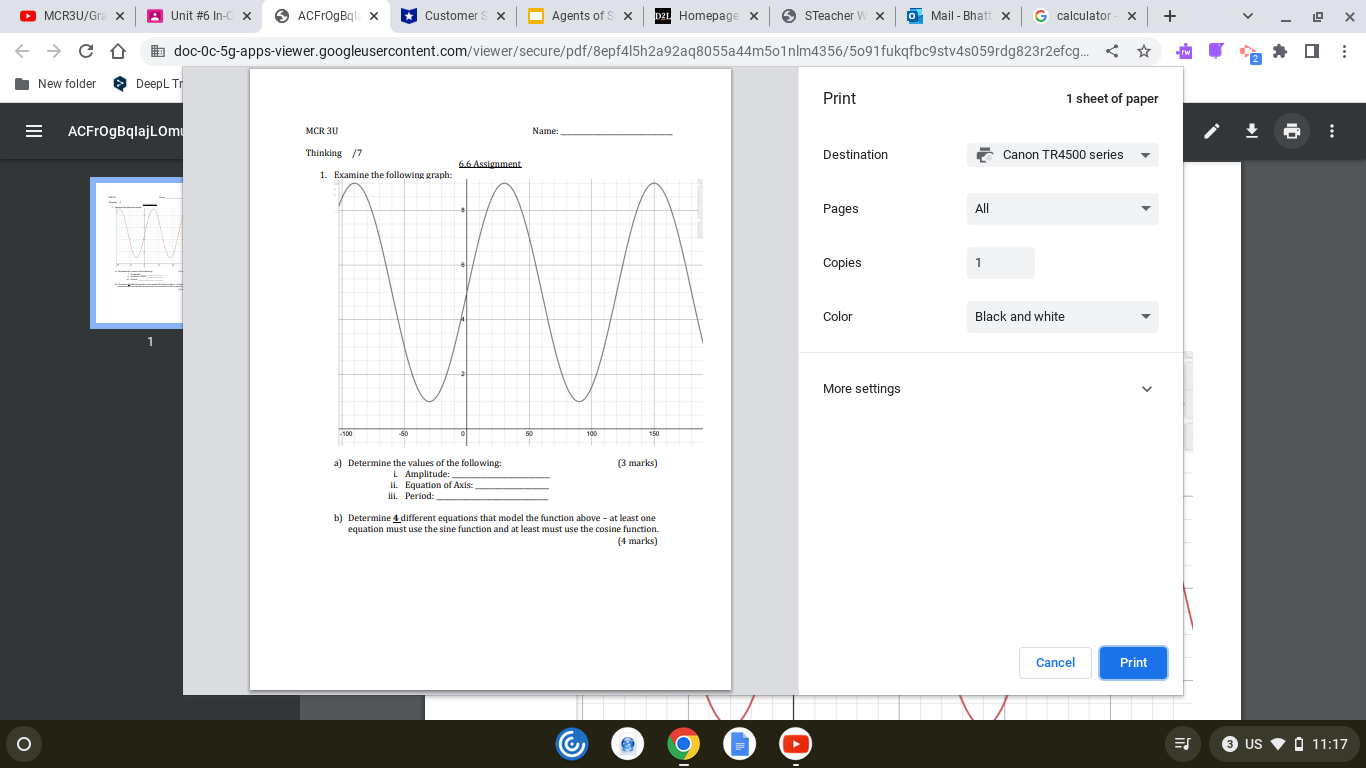This screenshot has width=1366, height=768.
Task: Cancel the print dialog
Action: (x=1055, y=663)
